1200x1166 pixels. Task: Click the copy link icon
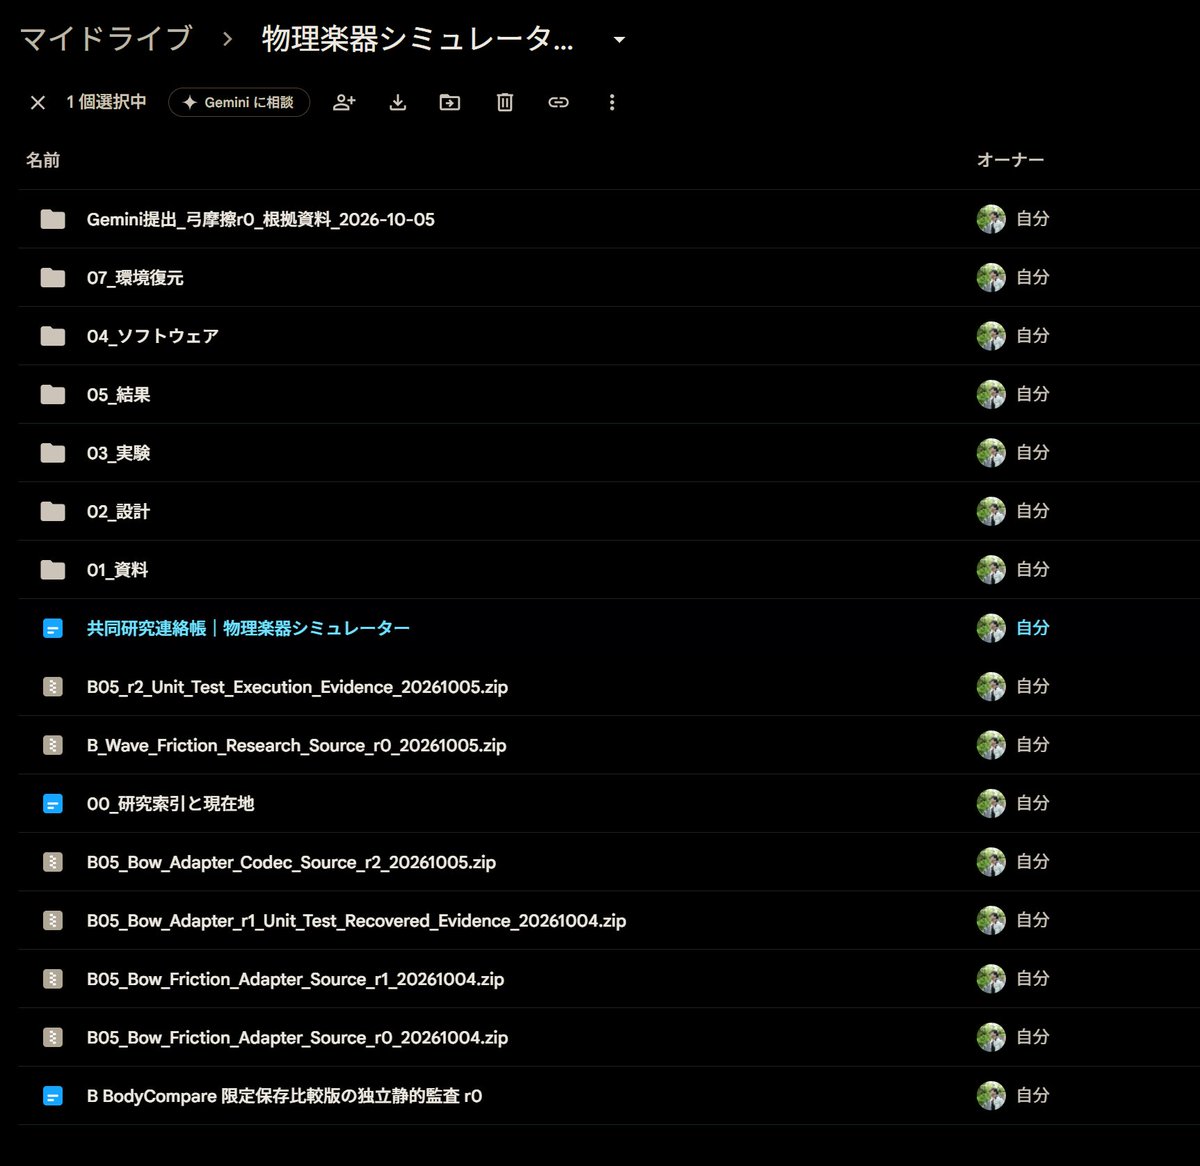tap(558, 102)
